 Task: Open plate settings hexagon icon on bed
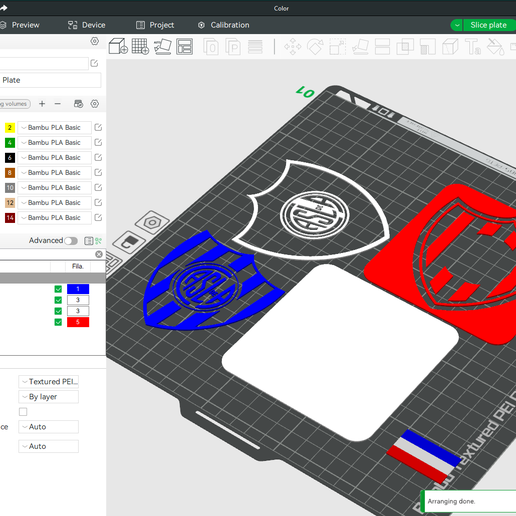point(152,222)
